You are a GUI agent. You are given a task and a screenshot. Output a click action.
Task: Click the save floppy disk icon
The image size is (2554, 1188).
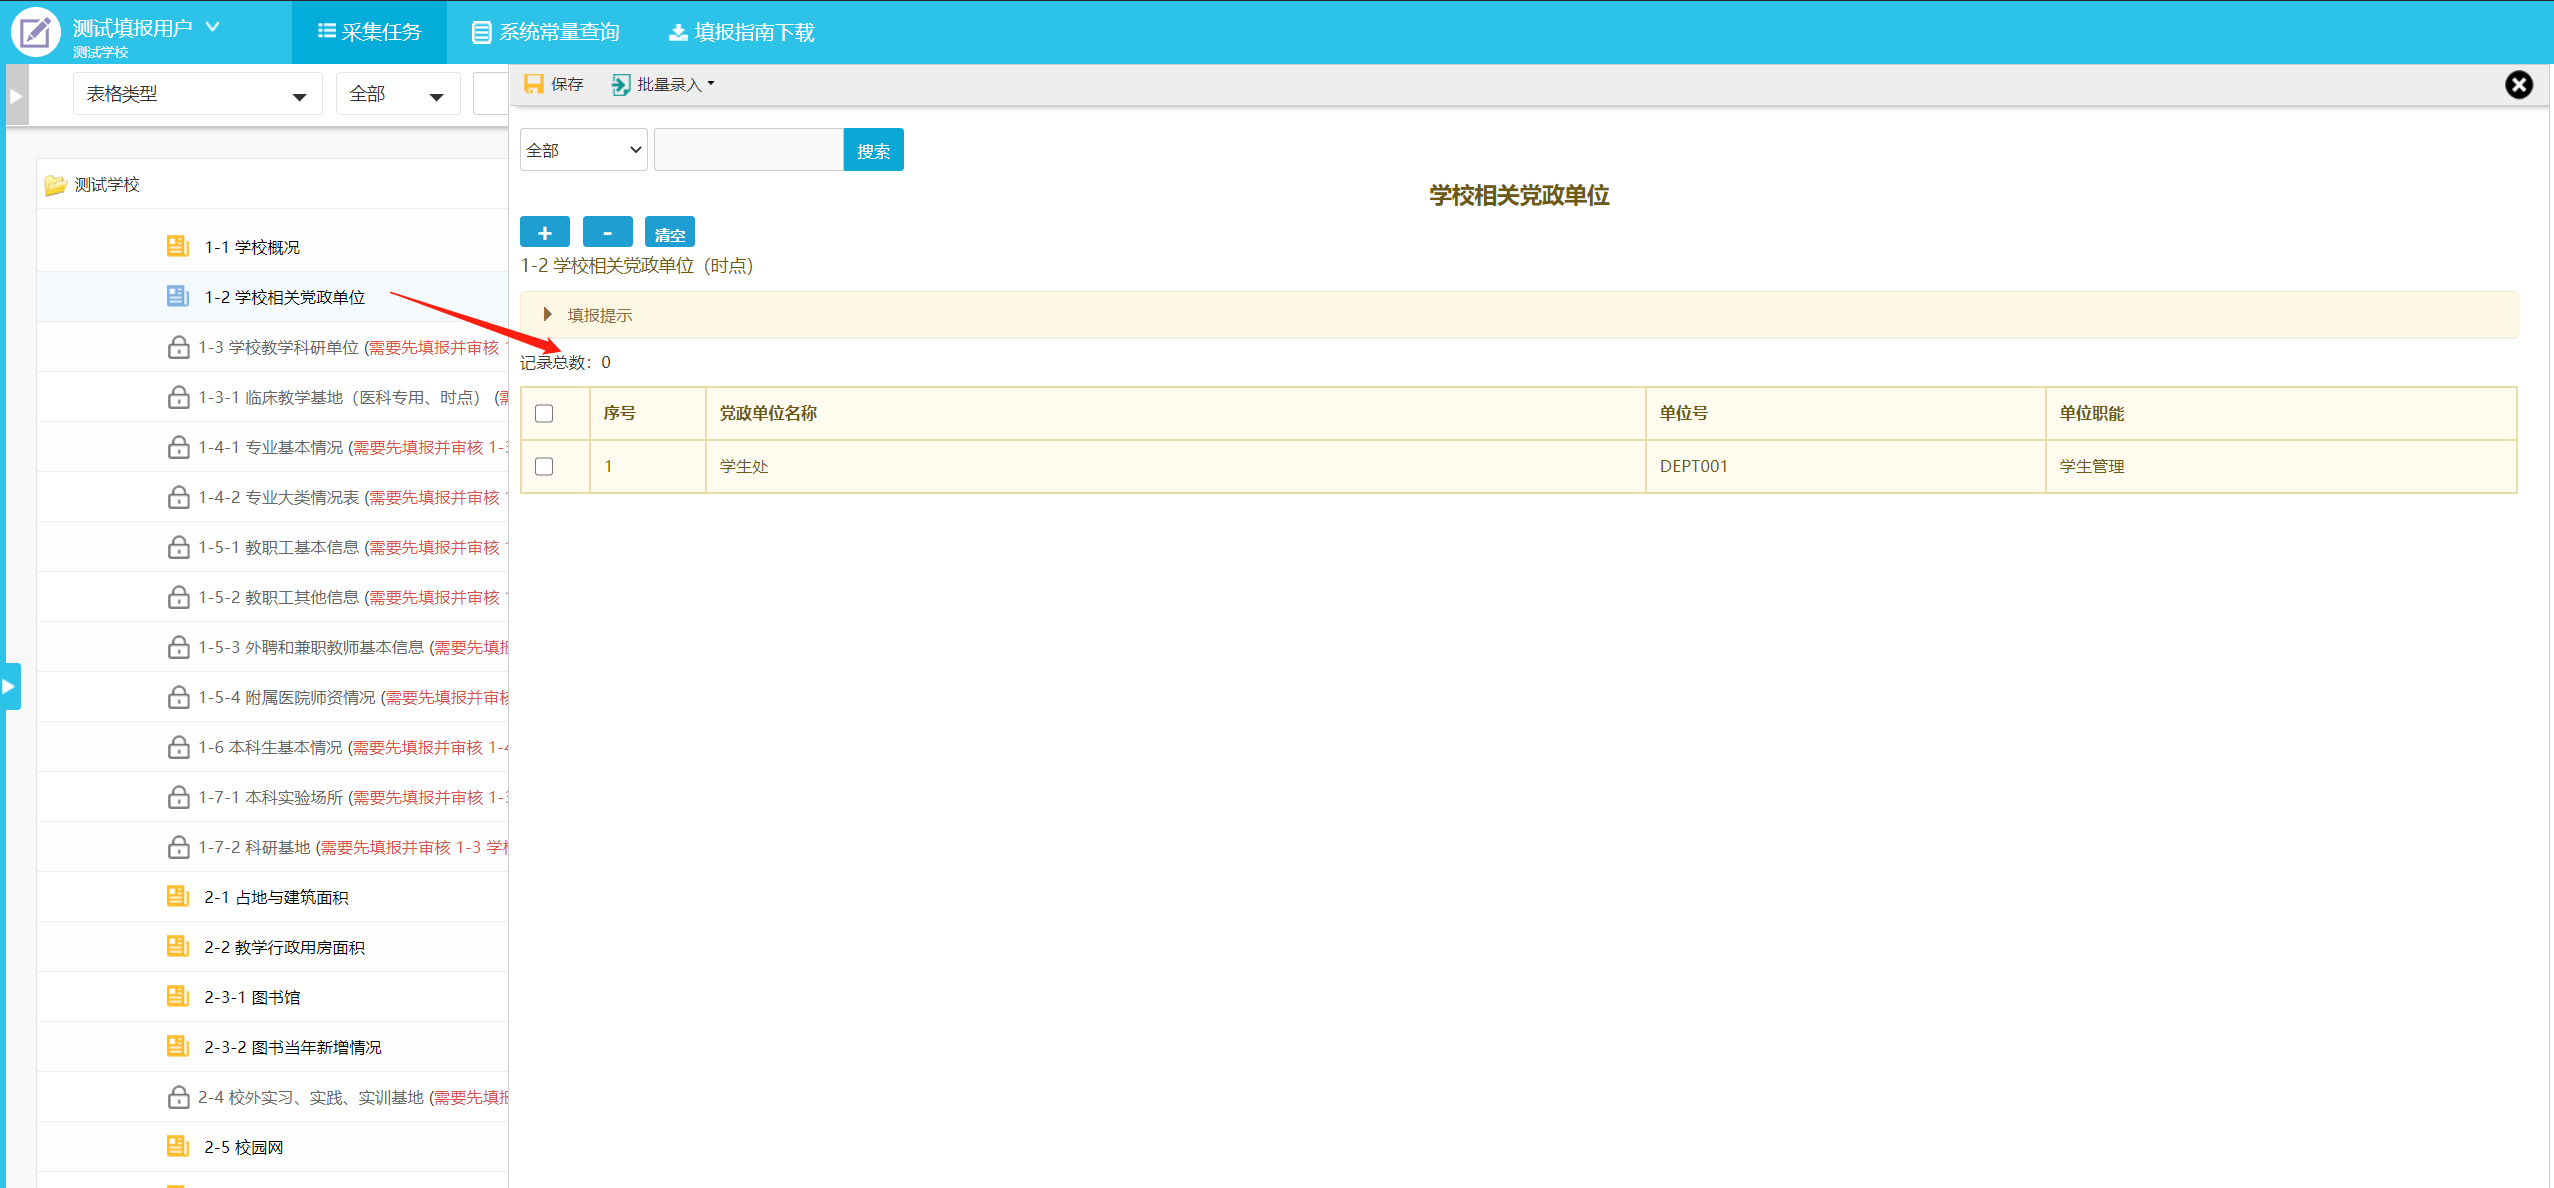[534, 84]
